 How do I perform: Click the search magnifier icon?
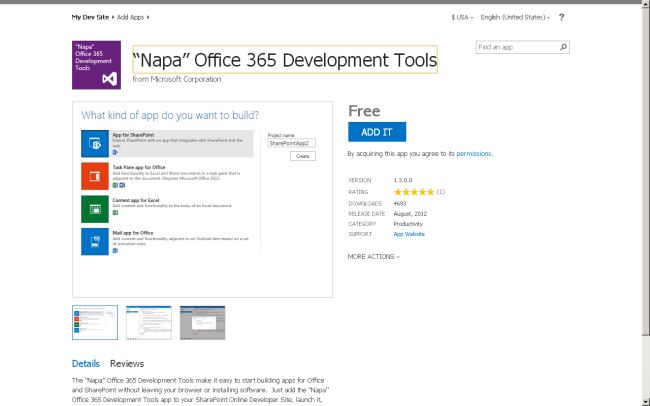(564, 47)
